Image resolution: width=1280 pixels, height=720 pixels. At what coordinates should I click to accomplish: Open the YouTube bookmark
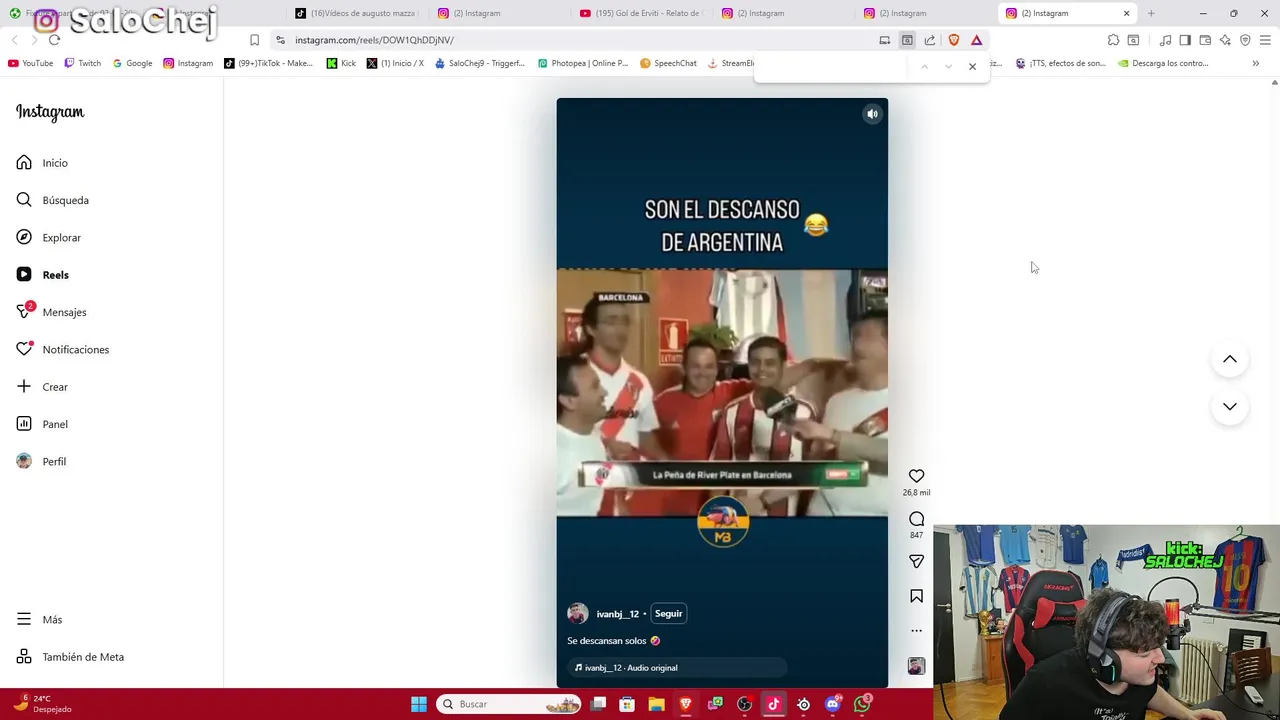tap(30, 63)
